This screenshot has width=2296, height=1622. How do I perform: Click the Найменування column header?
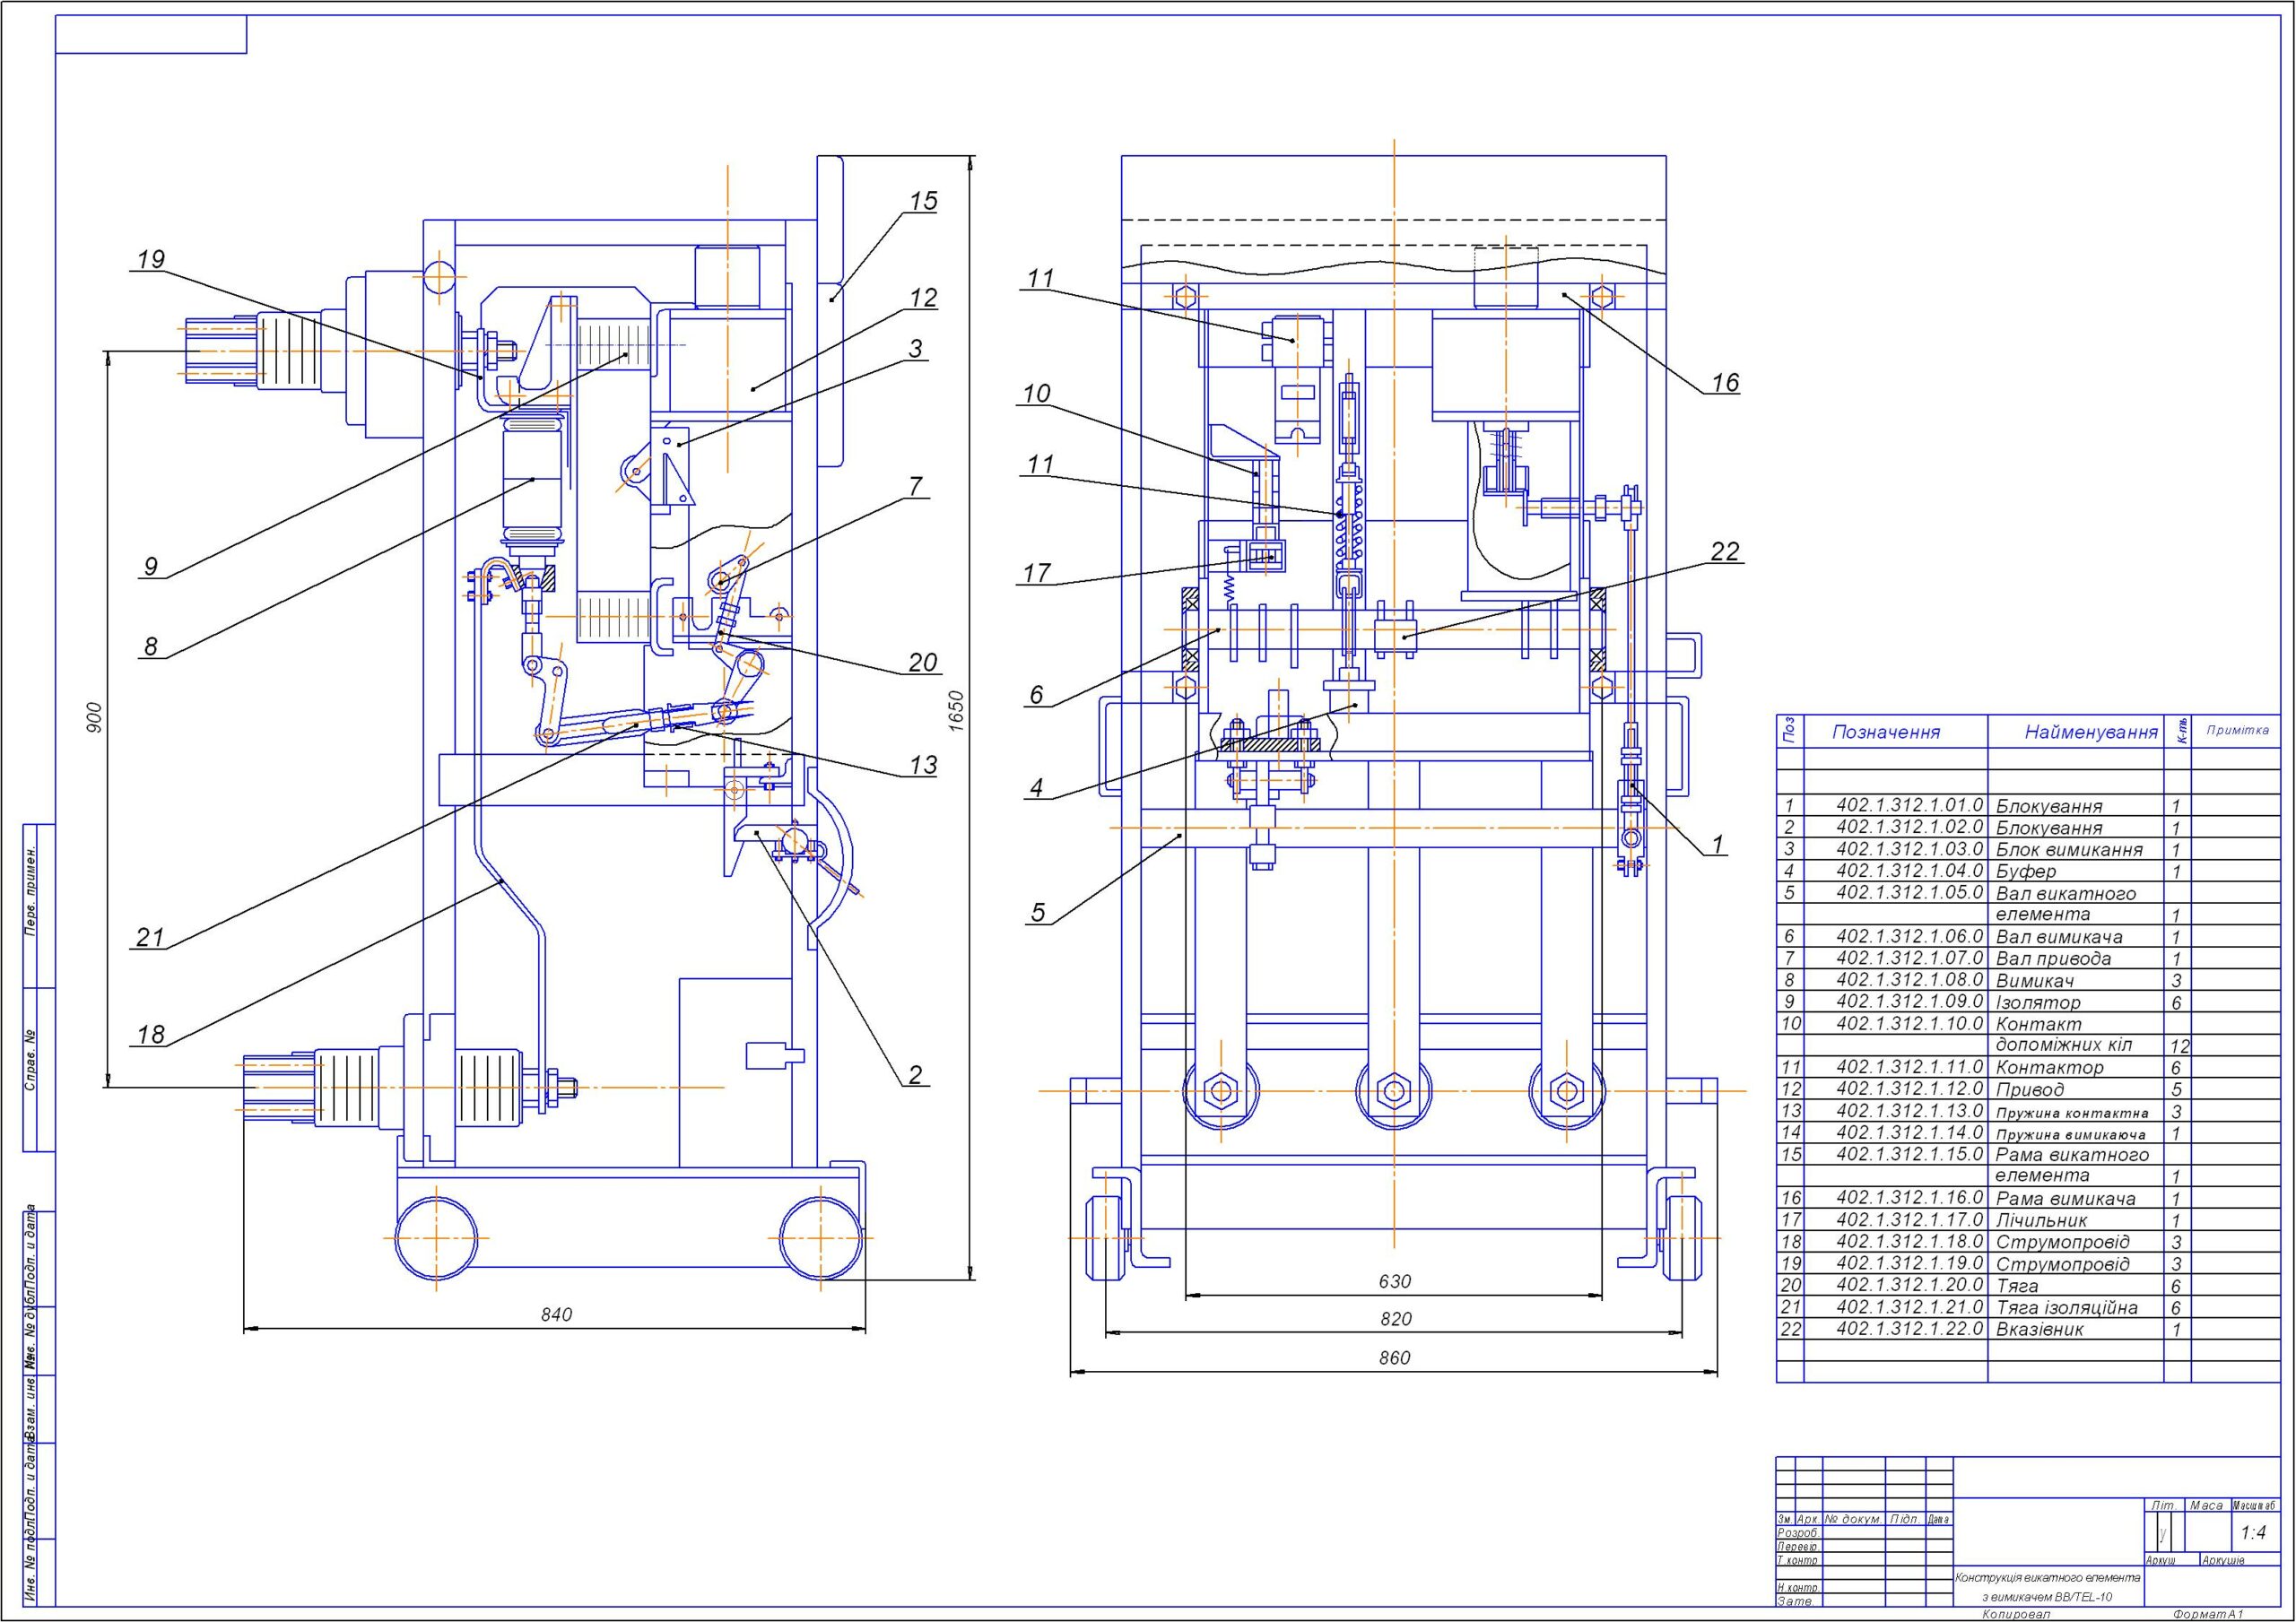2092,732
